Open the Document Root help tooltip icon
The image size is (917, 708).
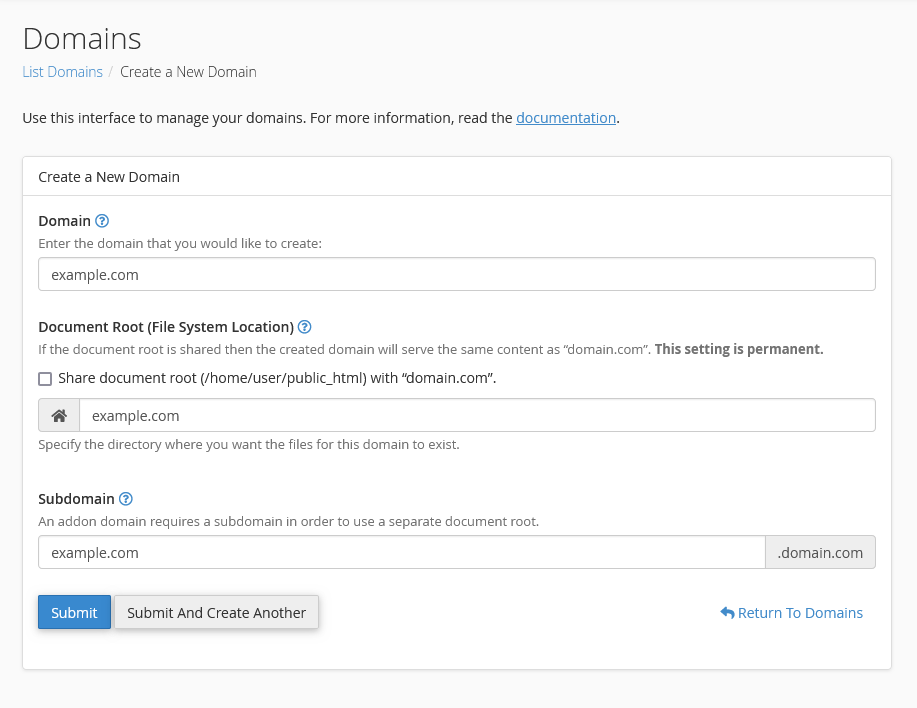(304, 327)
